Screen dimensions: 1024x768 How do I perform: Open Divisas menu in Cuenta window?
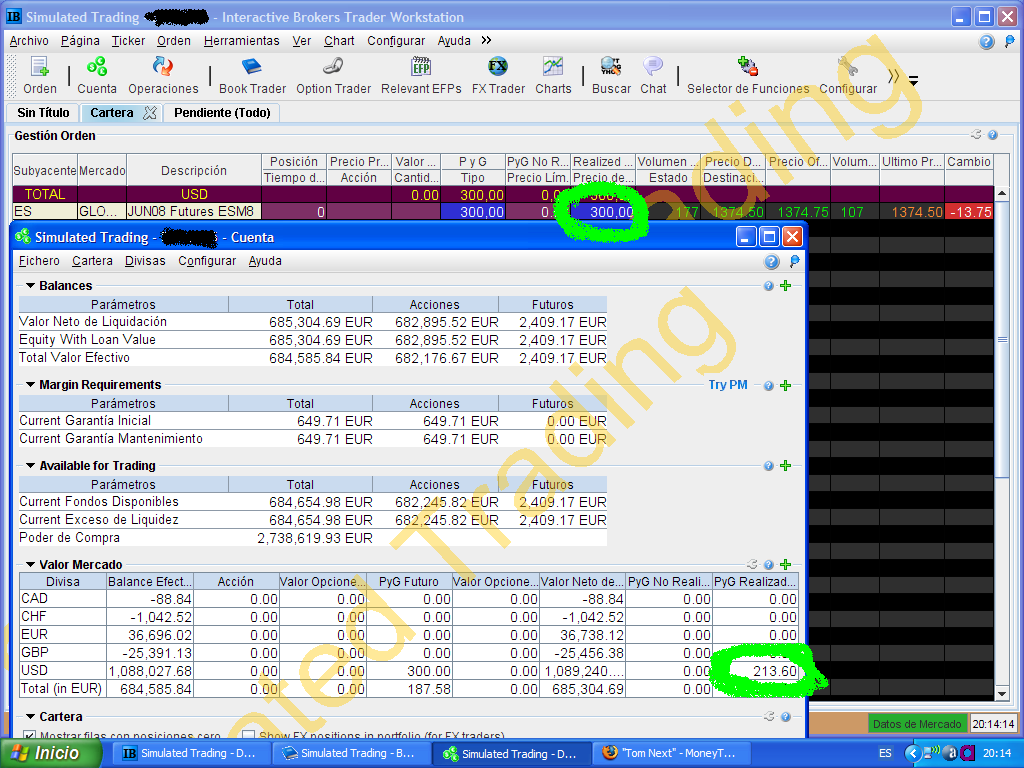(145, 261)
